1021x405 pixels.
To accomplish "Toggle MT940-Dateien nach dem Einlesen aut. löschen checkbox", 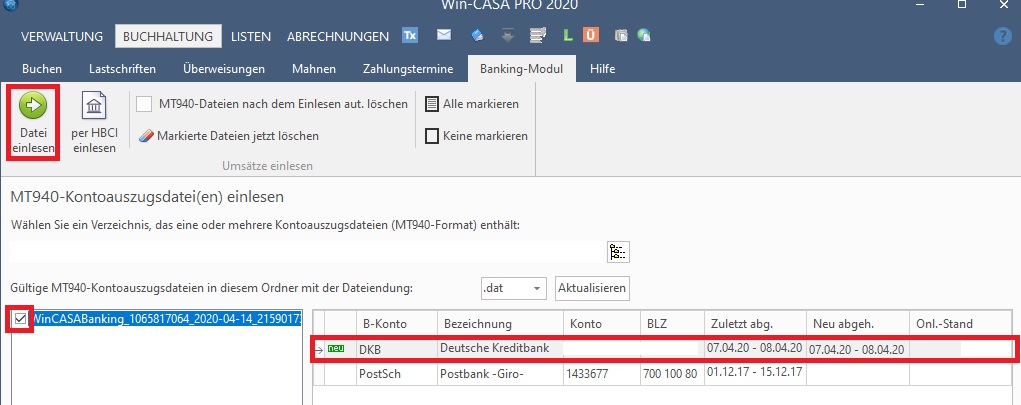I will click(x=144, y=104).
